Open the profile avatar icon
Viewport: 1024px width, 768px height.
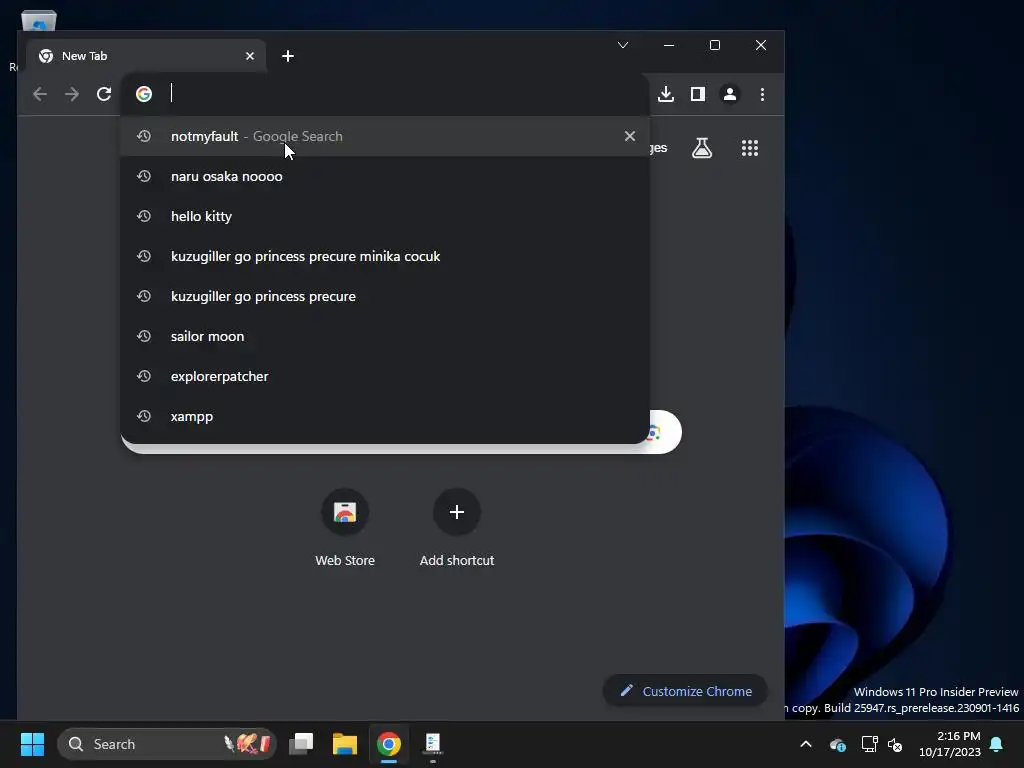coord(729,94)
